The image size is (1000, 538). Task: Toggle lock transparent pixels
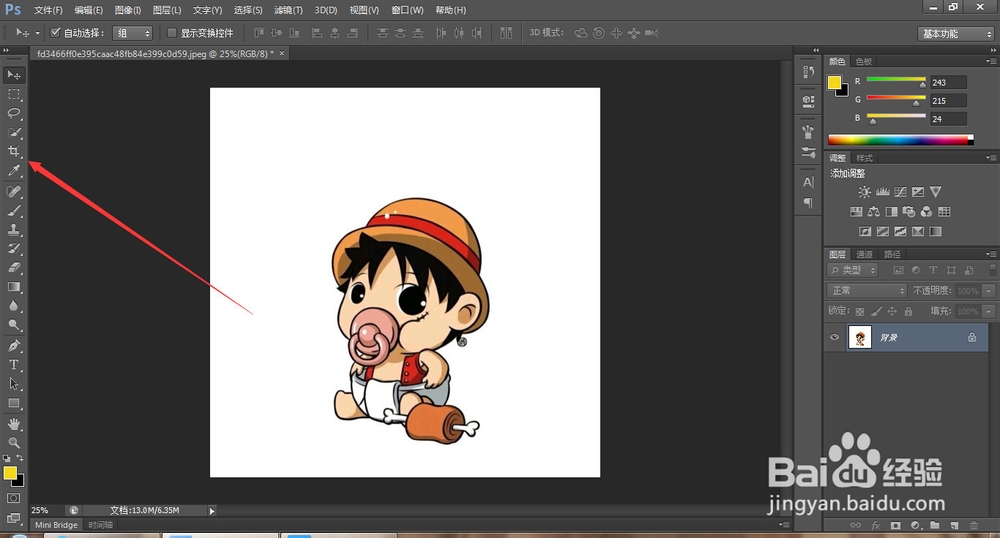860,311
